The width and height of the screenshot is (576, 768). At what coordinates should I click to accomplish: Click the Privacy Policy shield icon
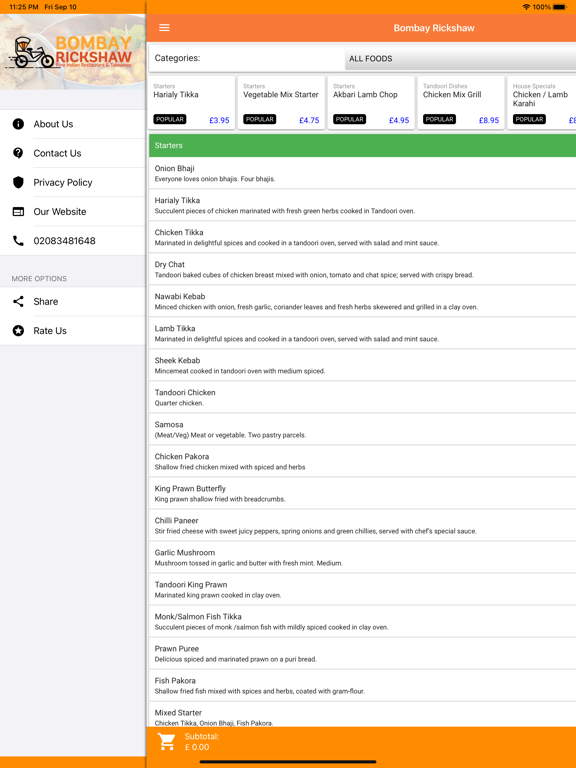18,183
